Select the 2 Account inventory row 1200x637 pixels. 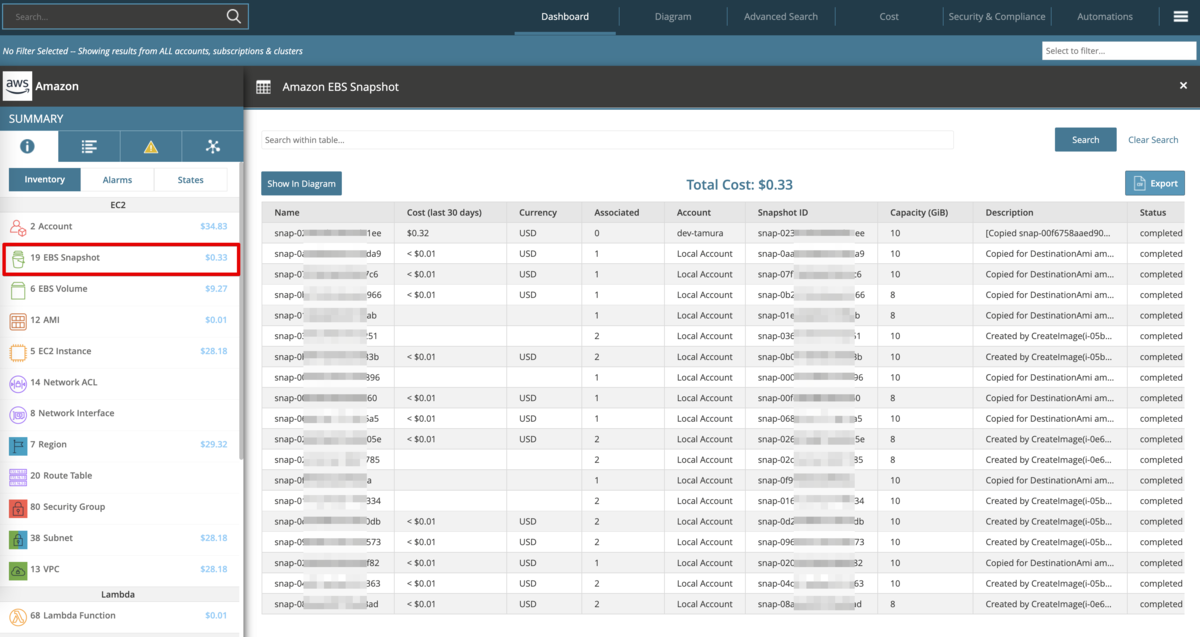coord(120,227)
